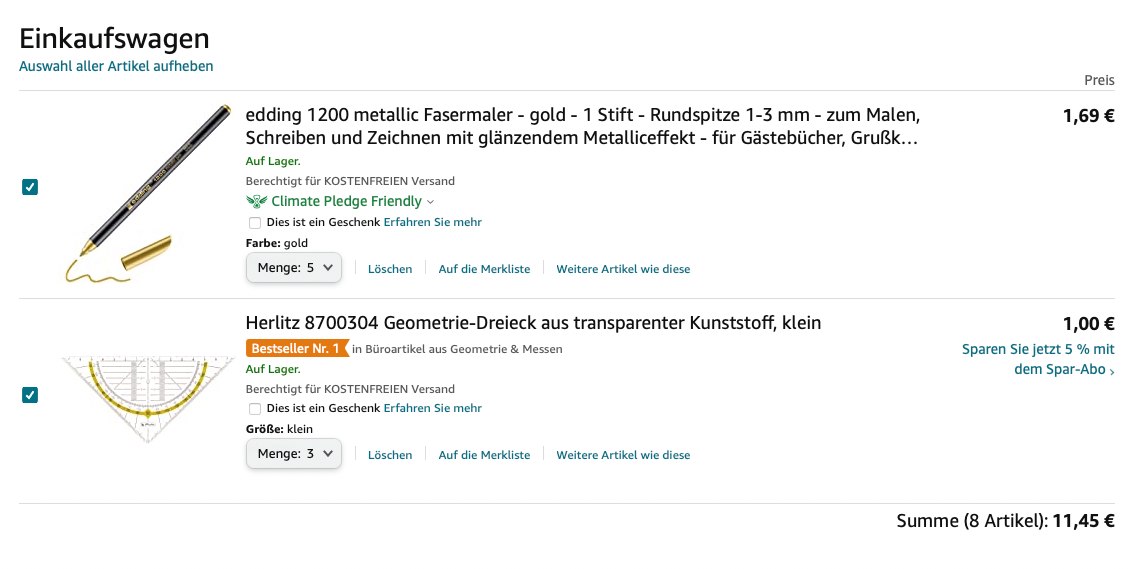Tick the gift checkbox for the Geometrie-Dreieck

click(x=255, y=408)
